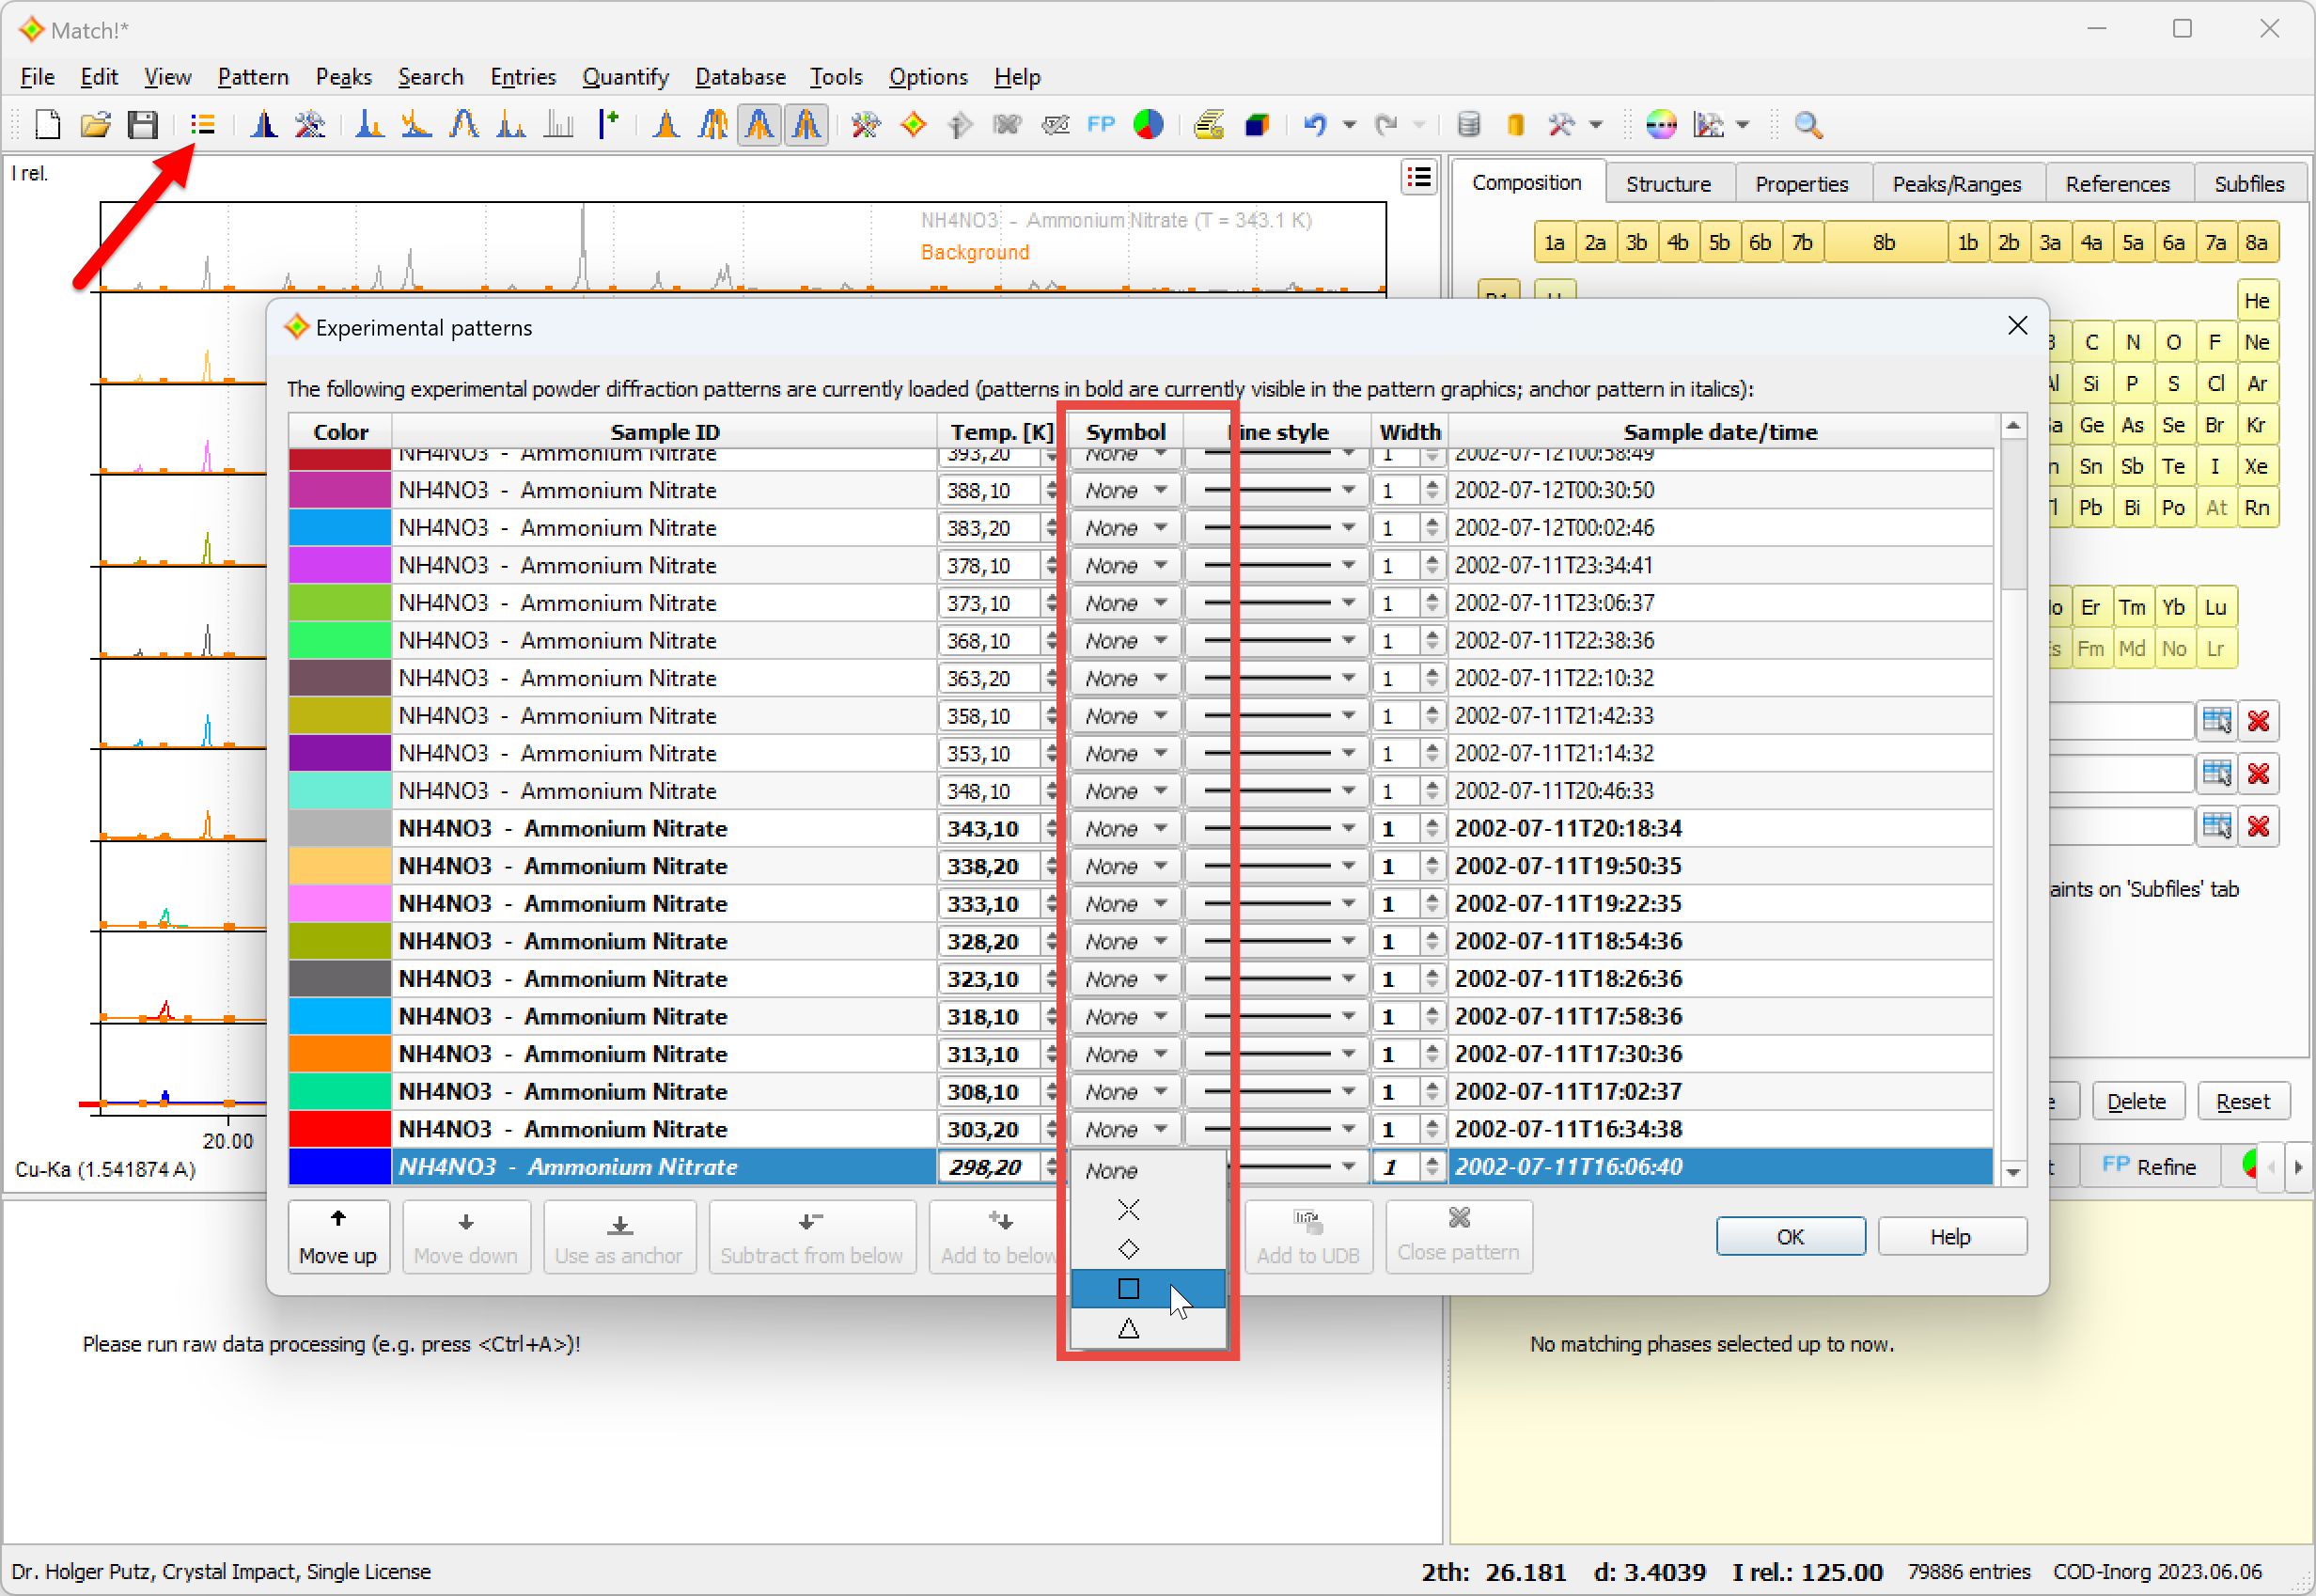Click the magnifying glass search icon

coord(1807,125)
